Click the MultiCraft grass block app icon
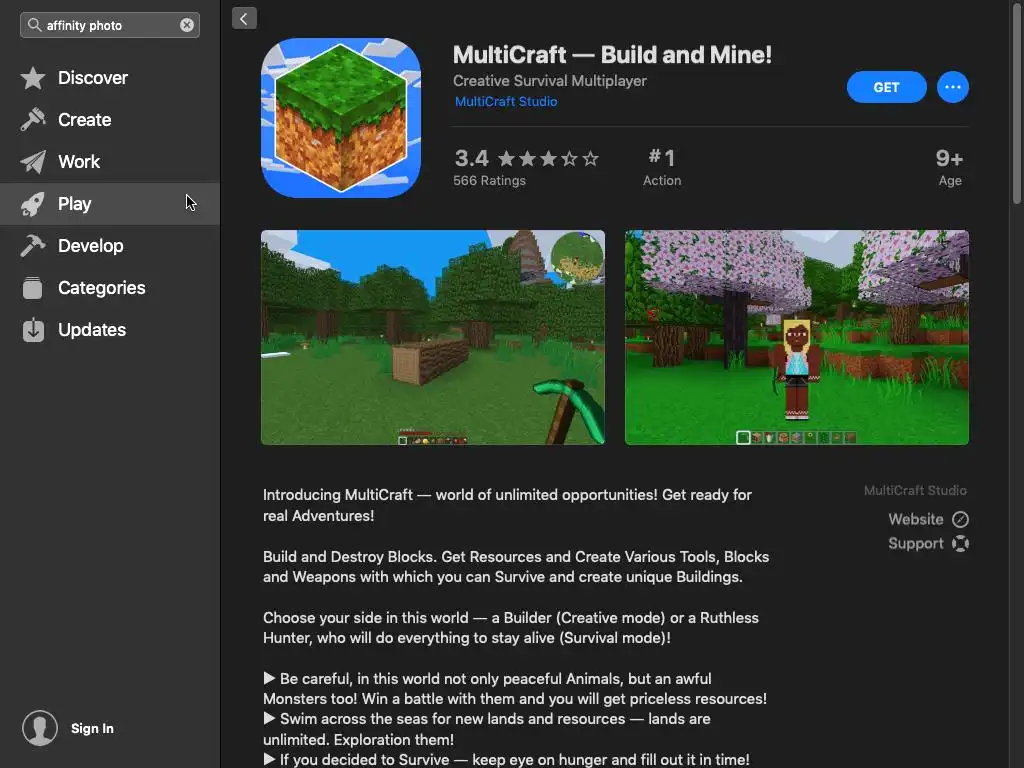 341,118
